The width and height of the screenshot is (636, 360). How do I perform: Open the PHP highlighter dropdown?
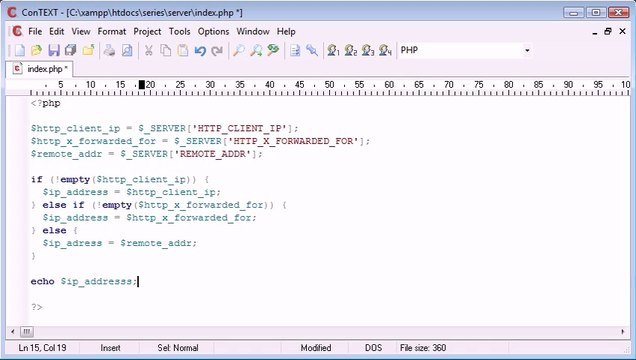pyautogui.click(x=527, y=50)
